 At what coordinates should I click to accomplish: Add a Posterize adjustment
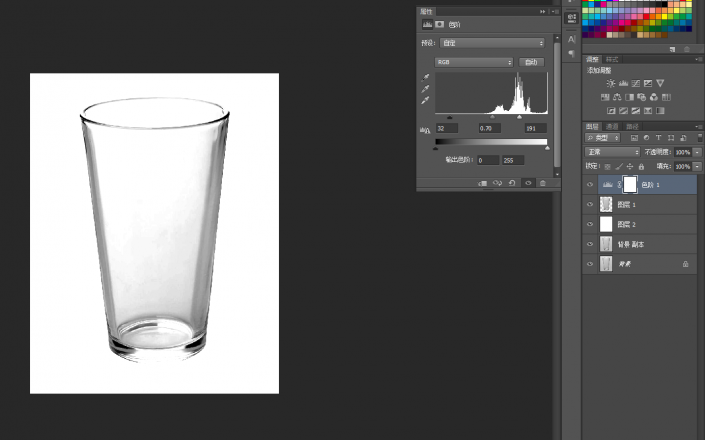pyautogui.click(x=623, y=111)
